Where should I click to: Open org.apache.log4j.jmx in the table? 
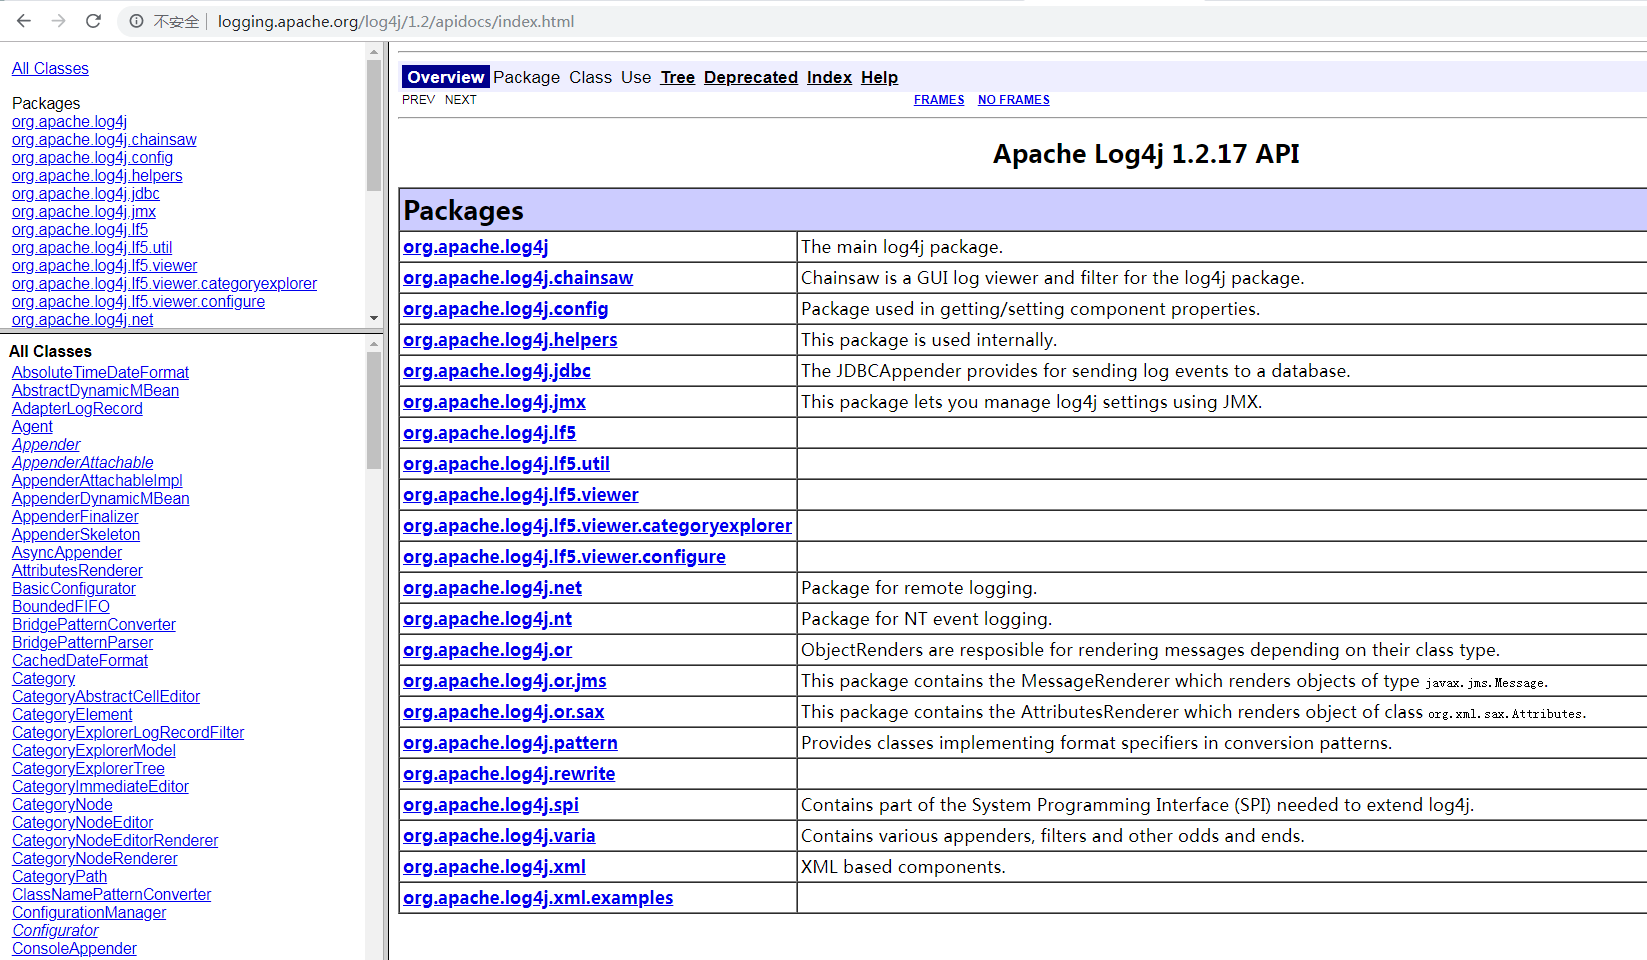(494, 402)
